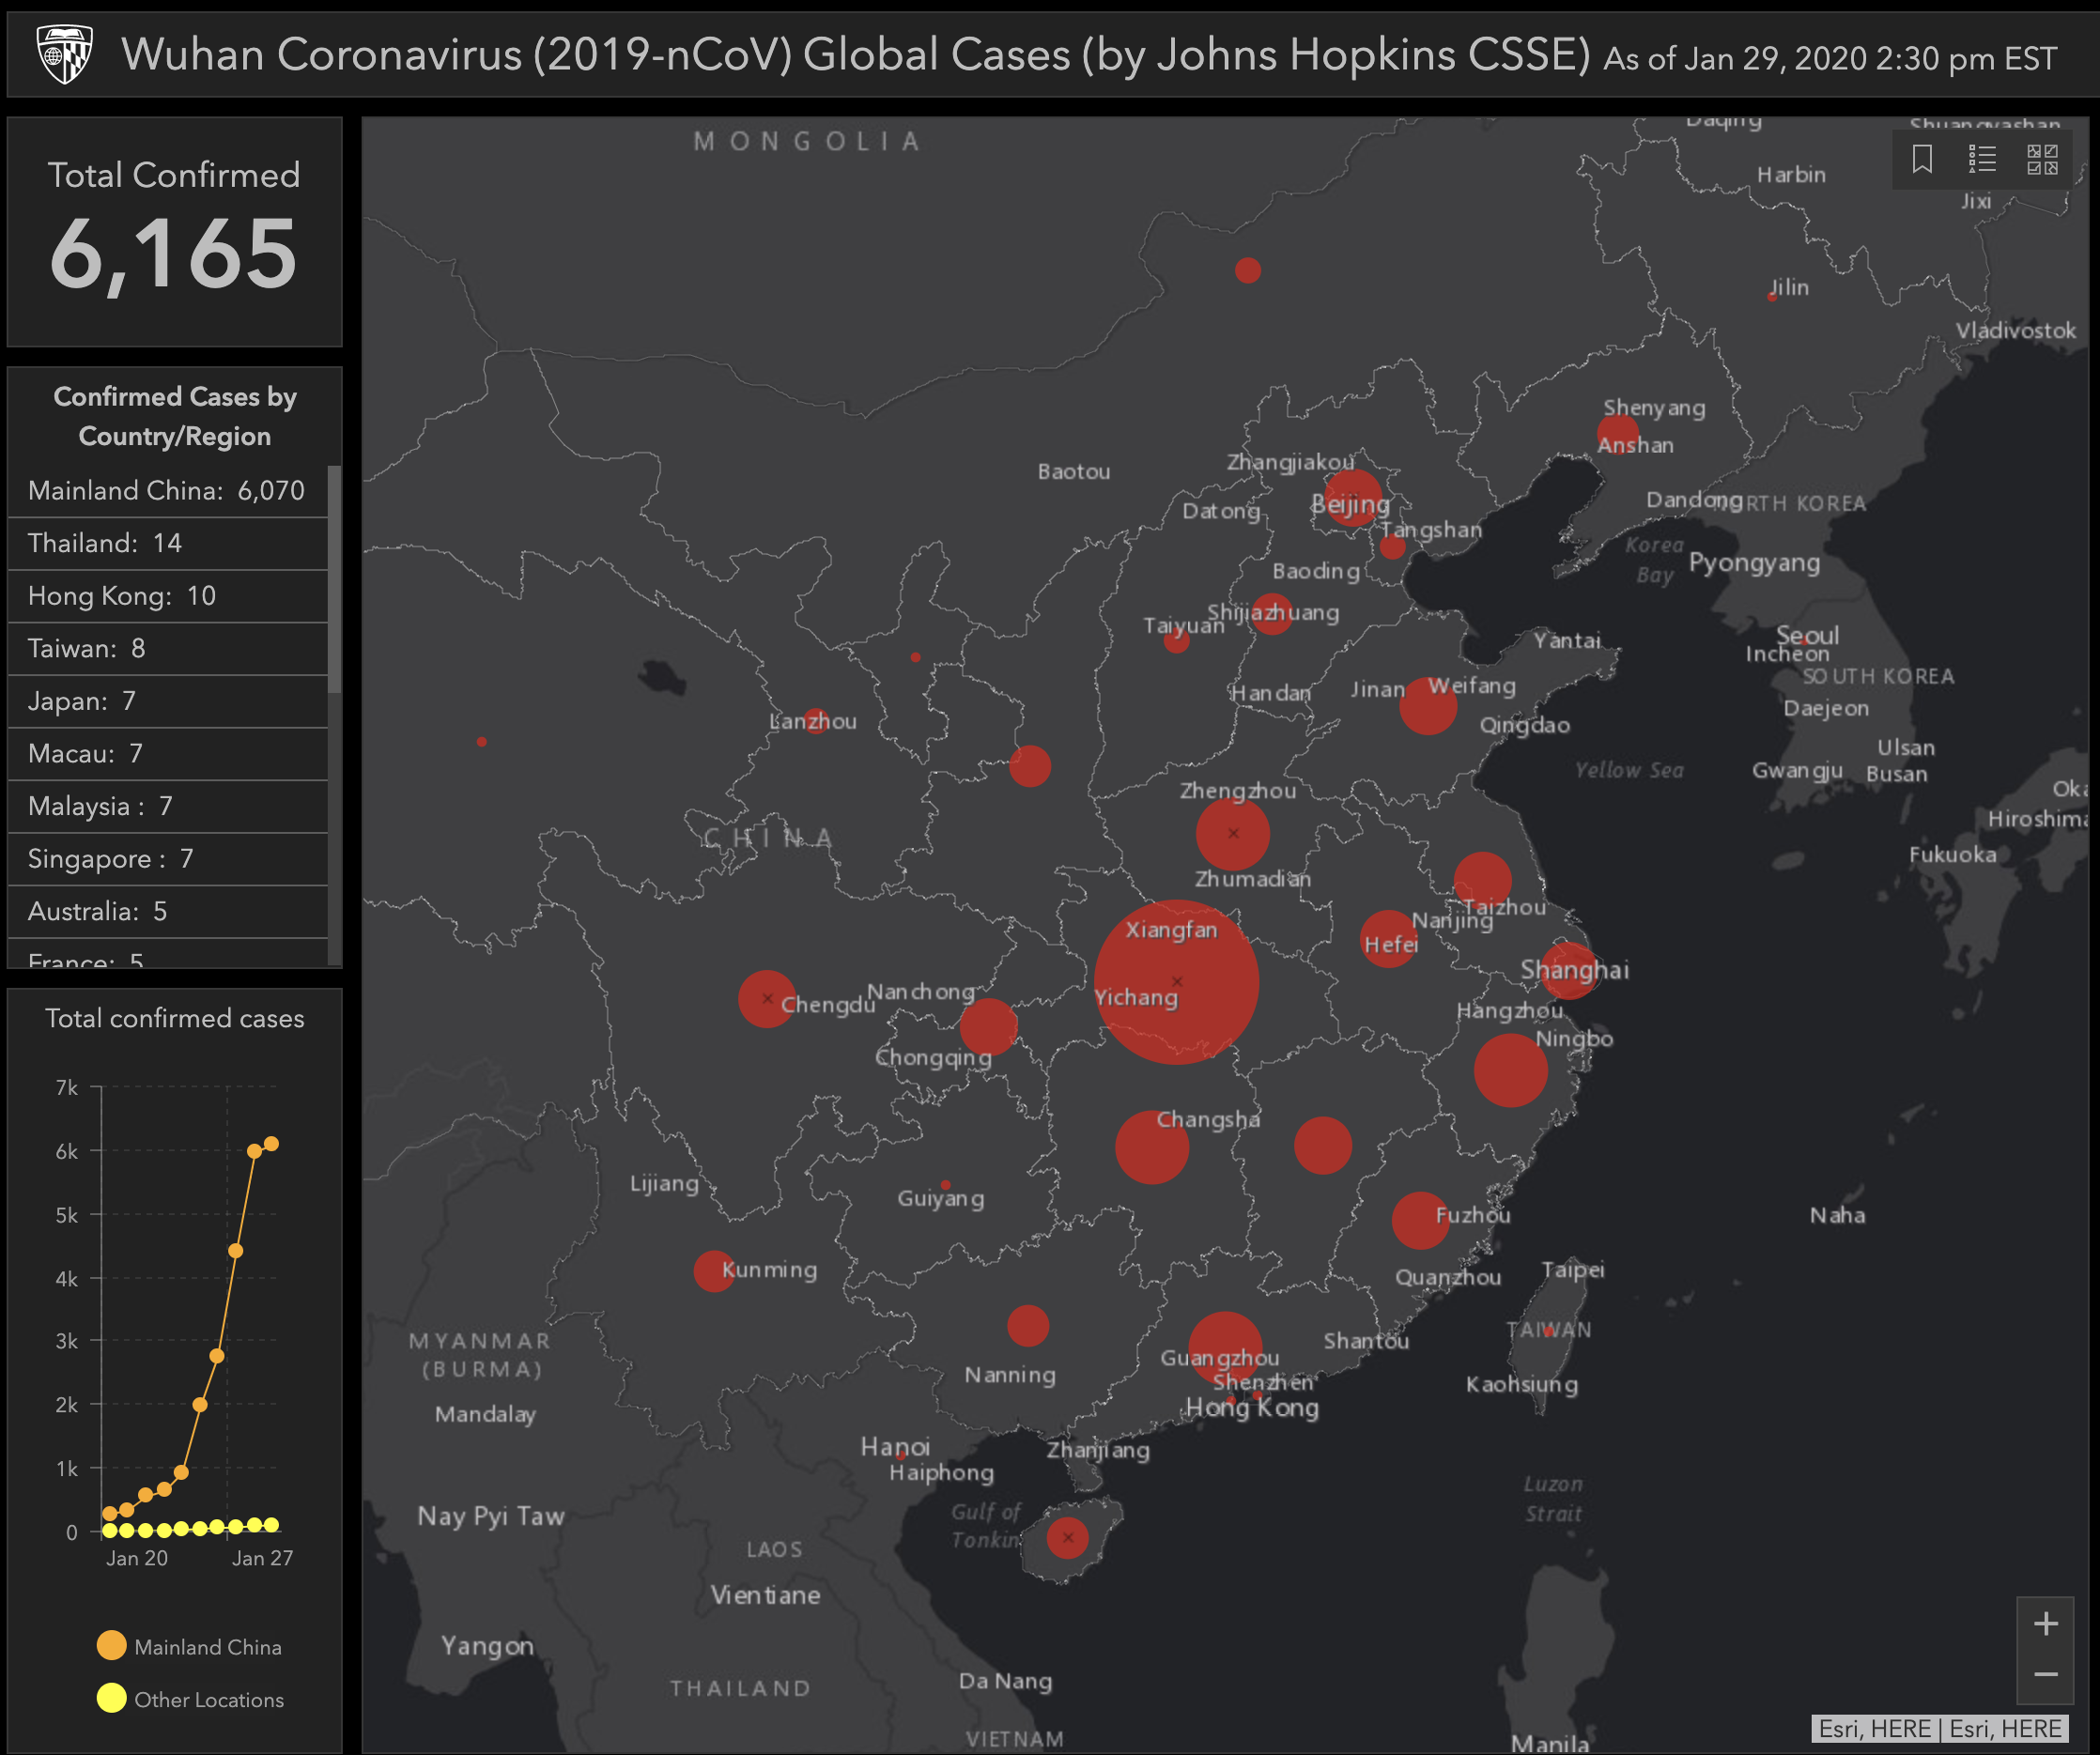Click the yellow Other Locations legend swatch
2100x1755 pixels.
point(111,1698)
